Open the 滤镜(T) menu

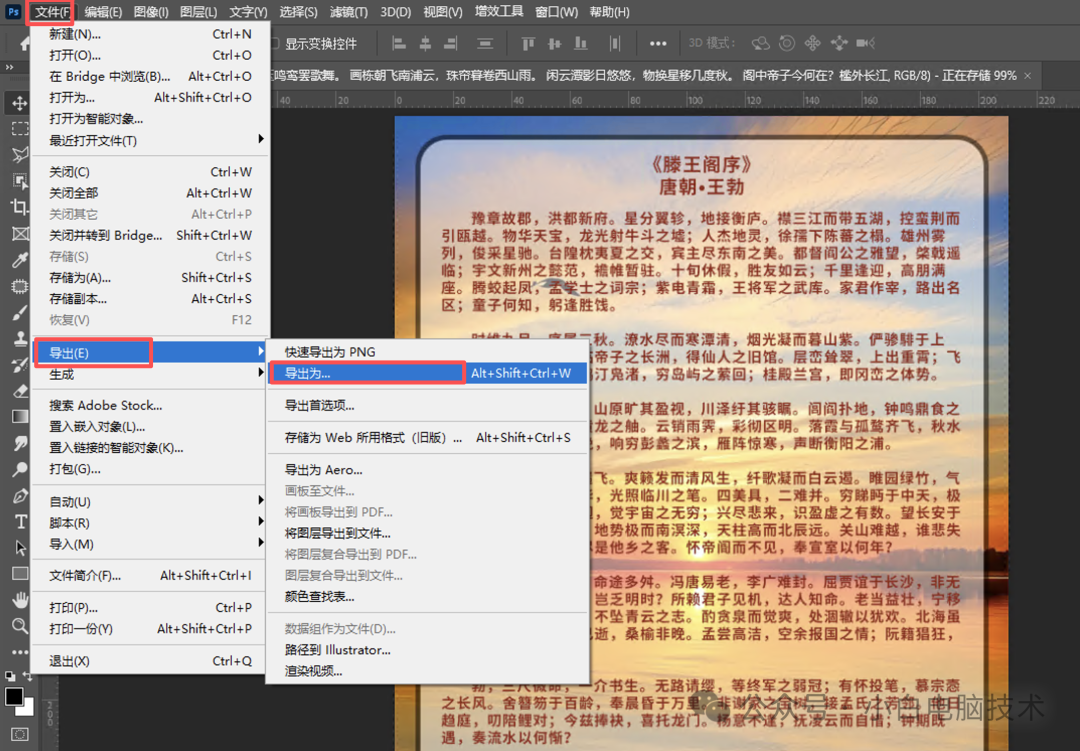coord(349,12)
